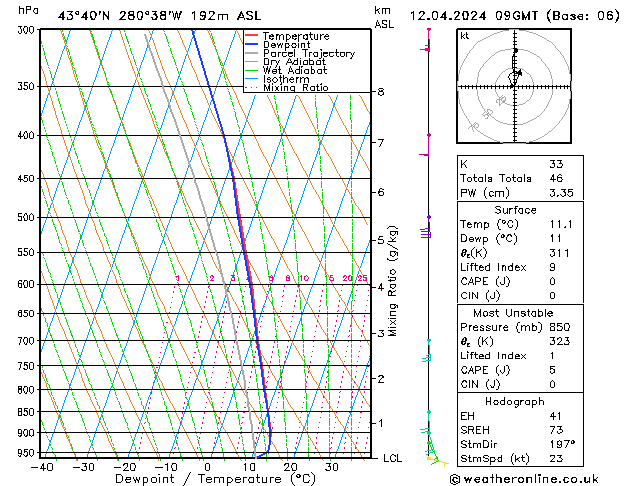Image resolution: width=629 pixels, height=486 pixels.
Task: Click the 300 hPa pressure axis label
Action: [28, 30]
